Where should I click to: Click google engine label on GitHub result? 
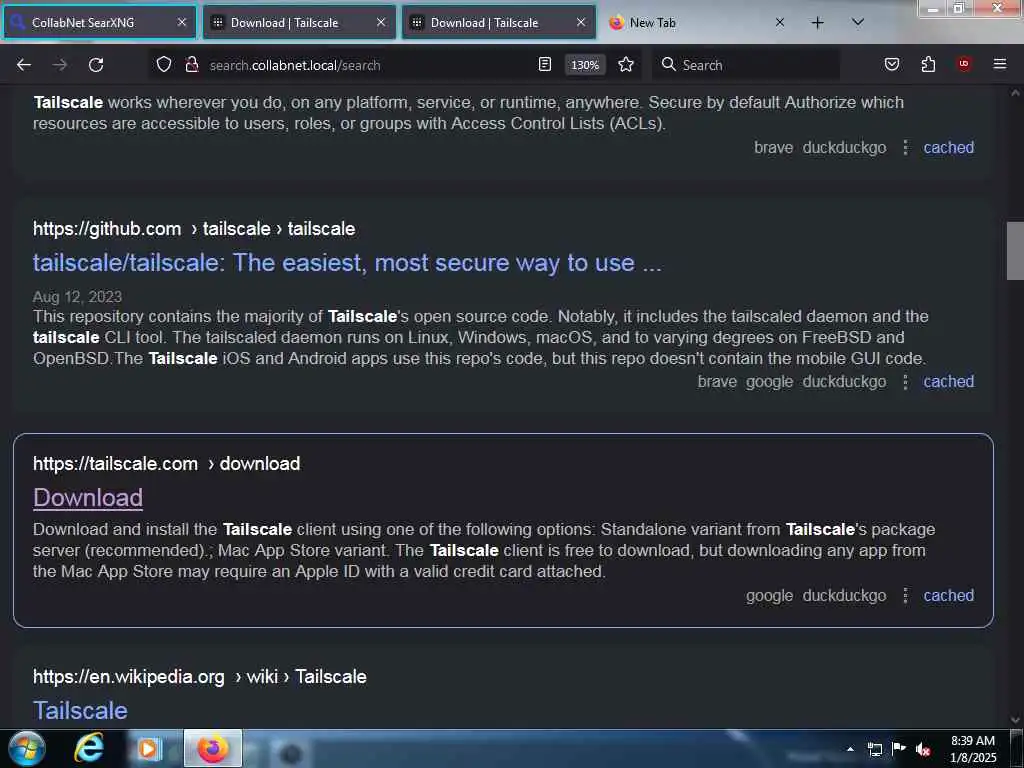pyautogui.click(x=769, y=381)
